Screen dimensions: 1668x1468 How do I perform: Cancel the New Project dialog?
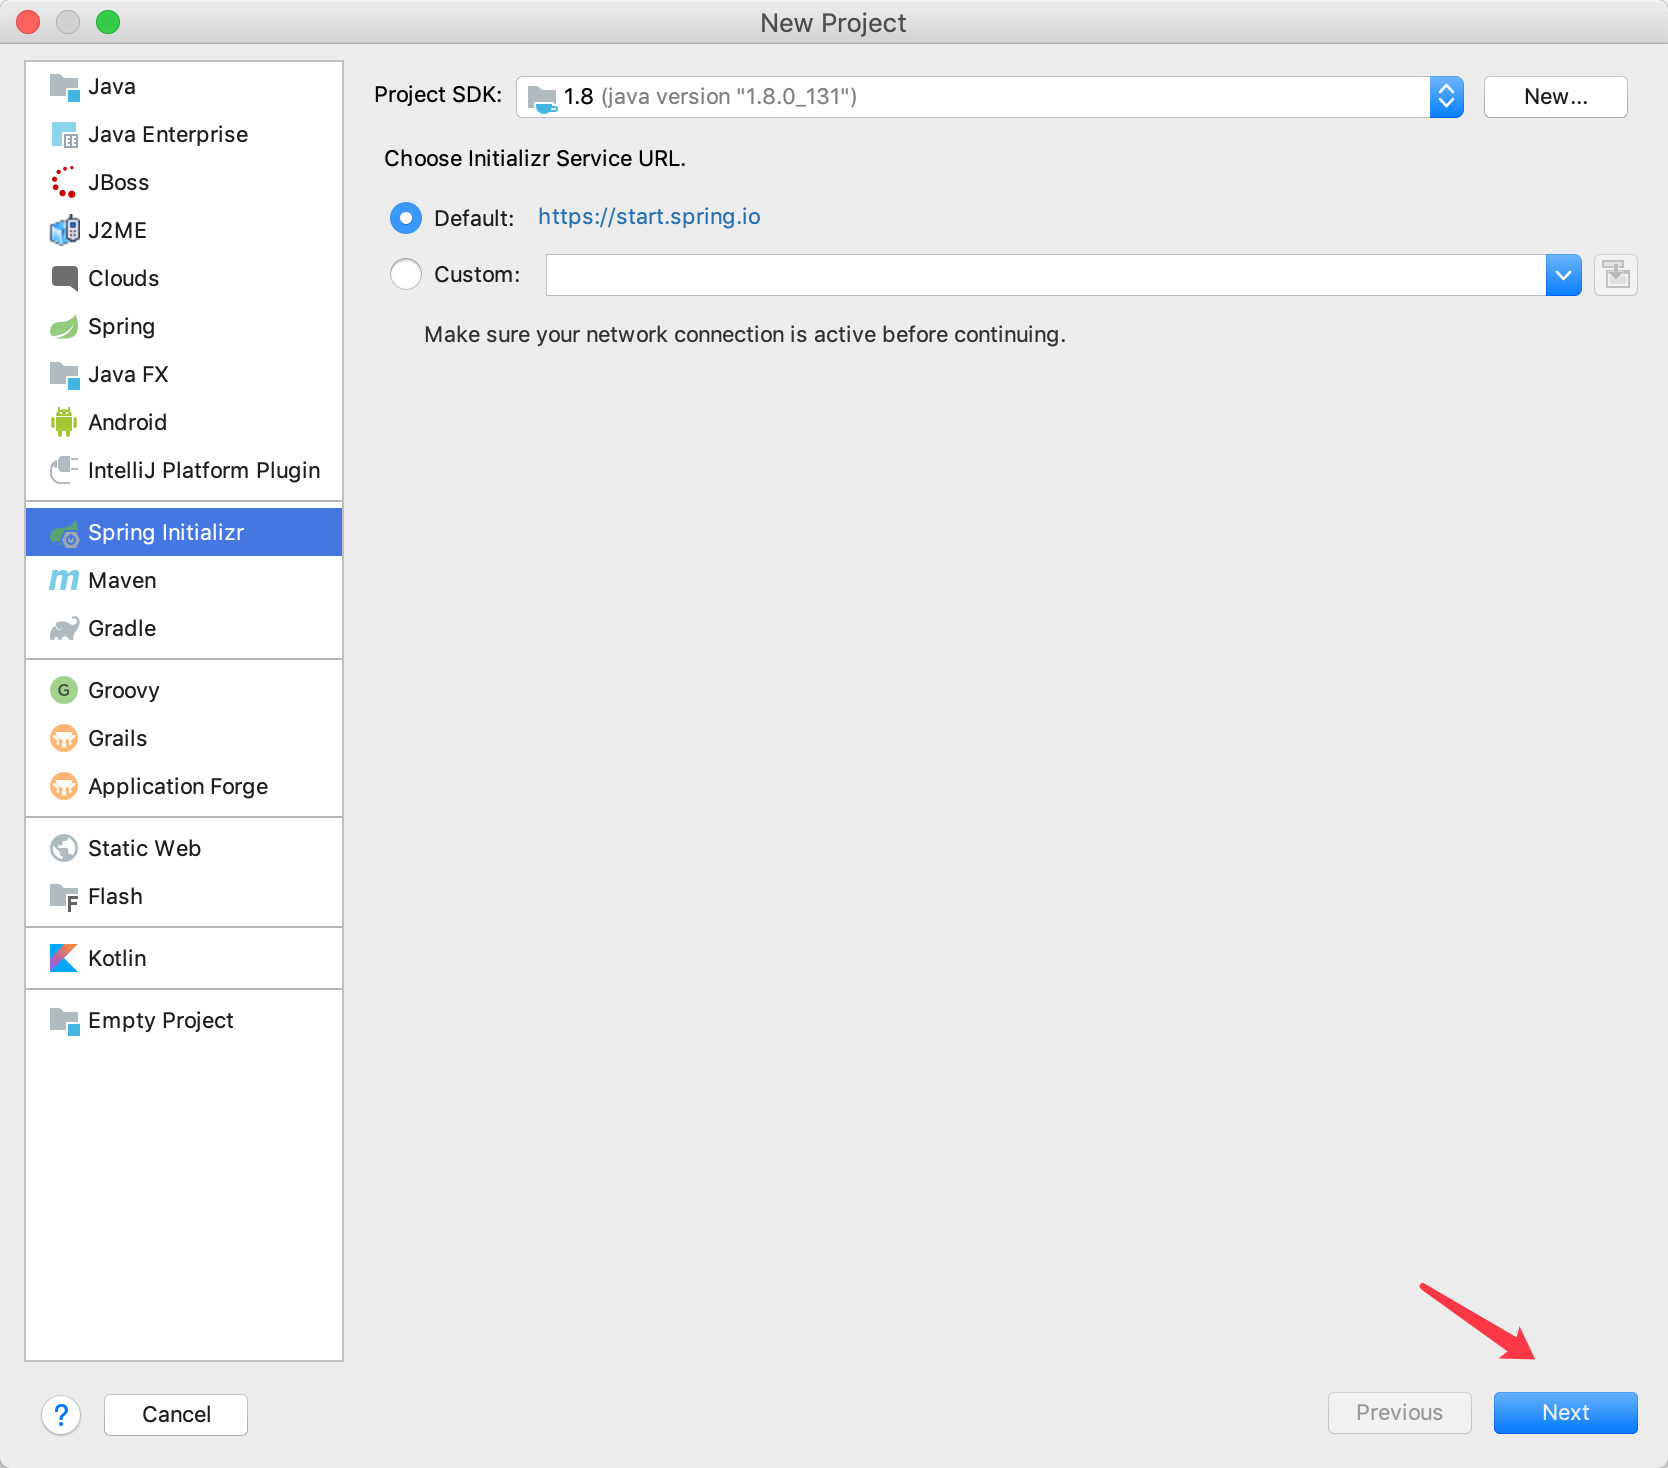point(176,1415)
